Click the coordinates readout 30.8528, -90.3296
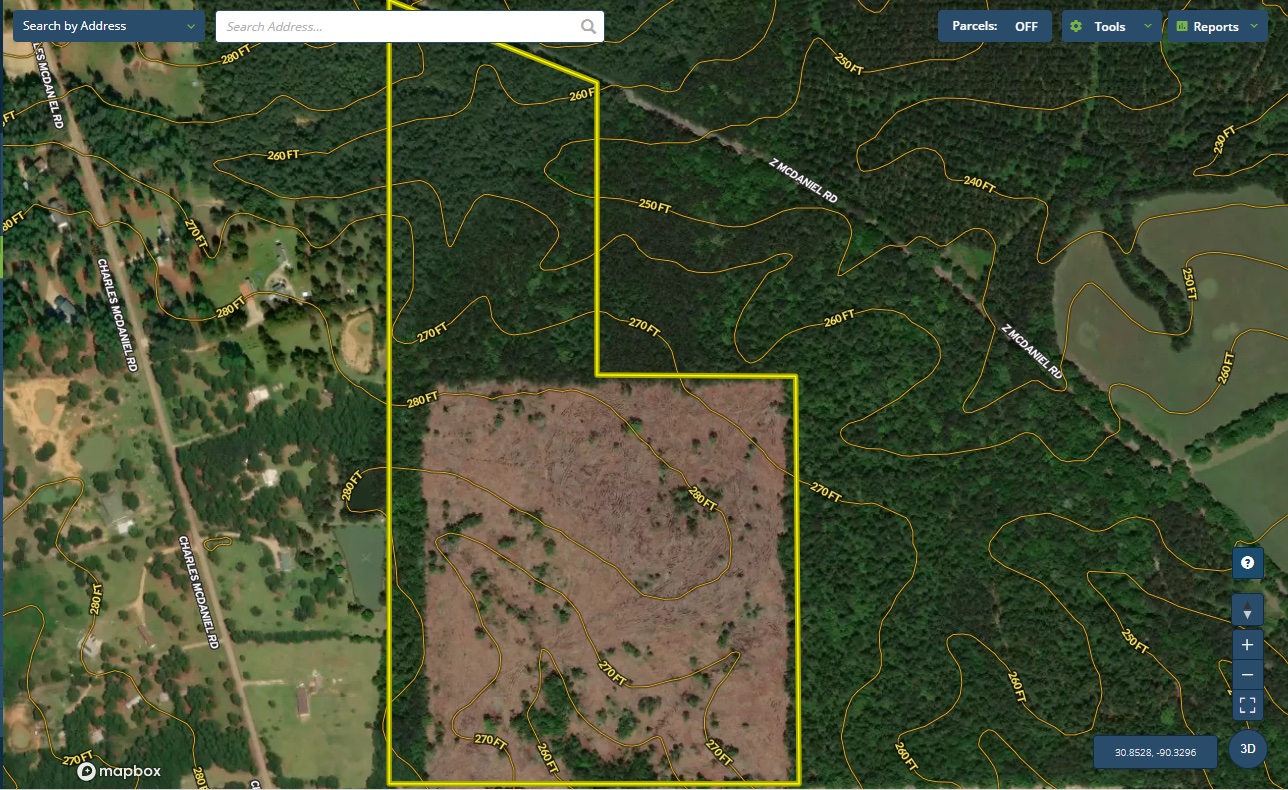Viewport: 1288px width, 790px height. [1155, 752]
